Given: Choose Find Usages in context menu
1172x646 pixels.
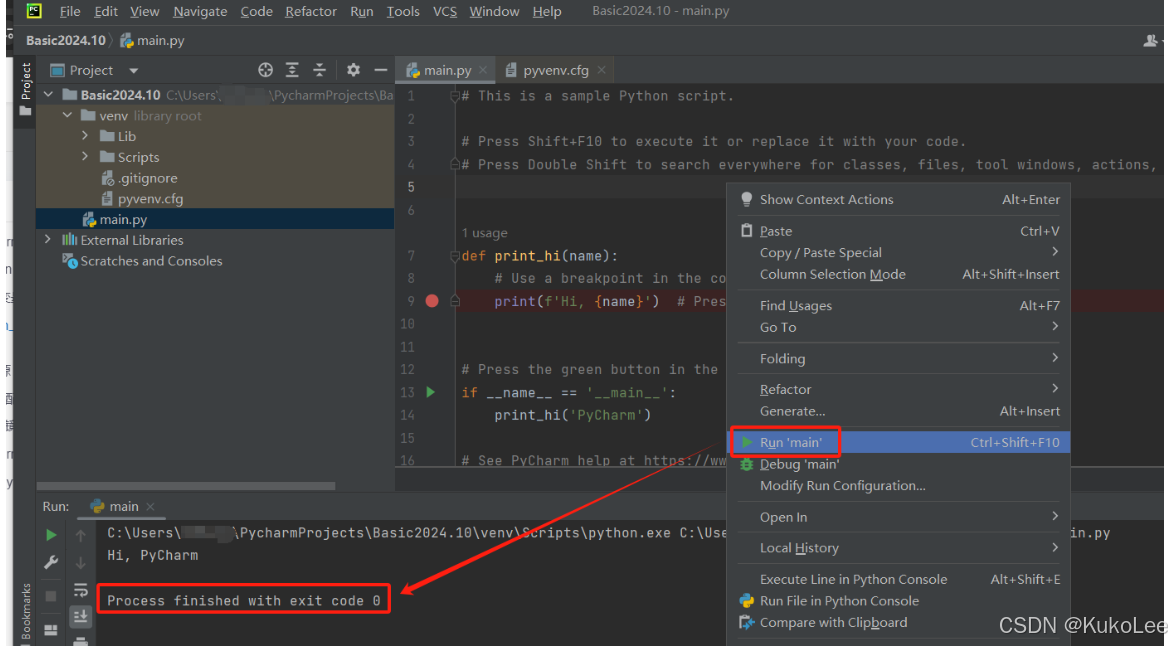Looking at the screenshot, I should tap(898, 305).
